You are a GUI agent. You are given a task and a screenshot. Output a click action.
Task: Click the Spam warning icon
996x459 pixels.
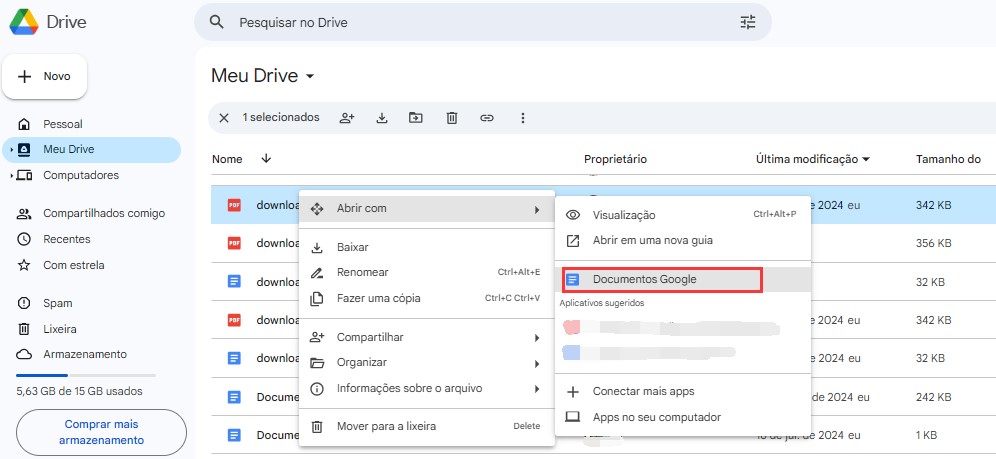tap(24, 303)
